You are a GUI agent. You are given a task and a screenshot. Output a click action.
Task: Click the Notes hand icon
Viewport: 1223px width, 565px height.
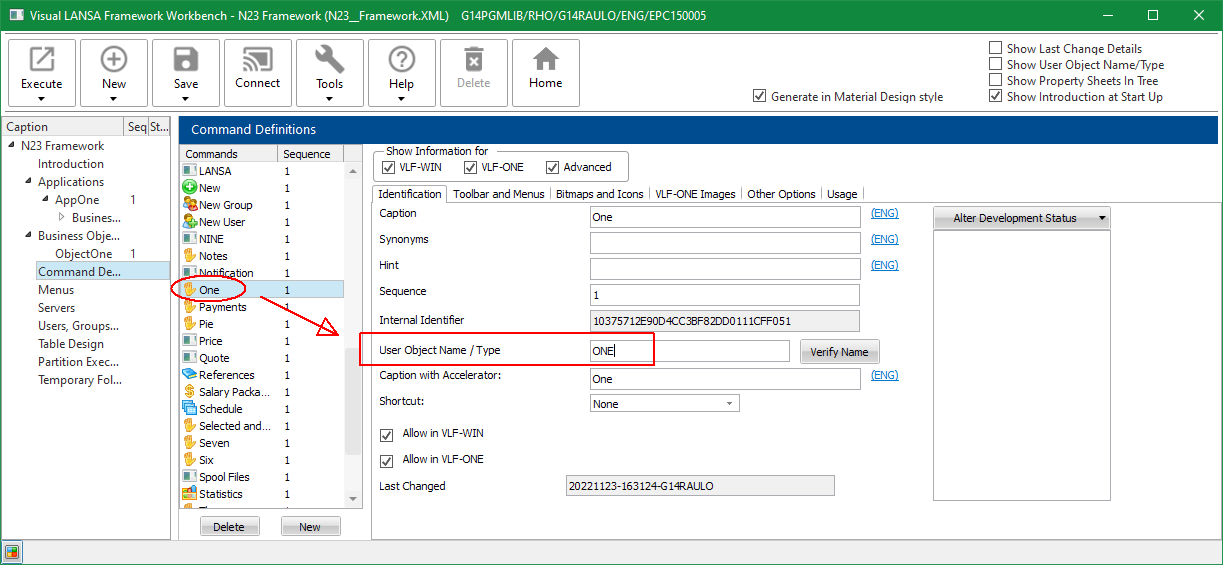(189, 256)
